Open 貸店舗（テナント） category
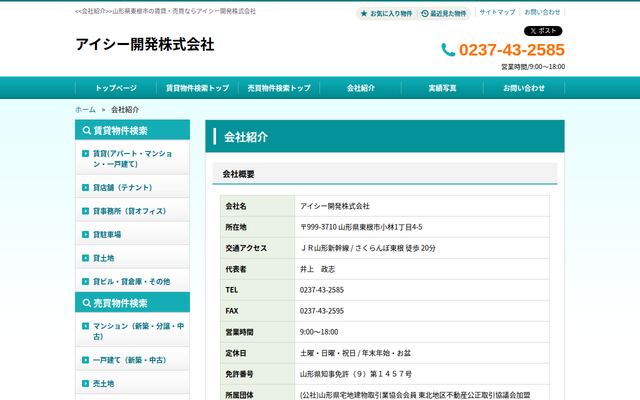The height and width of the screenshot is (400, 640). click(132, 187)
